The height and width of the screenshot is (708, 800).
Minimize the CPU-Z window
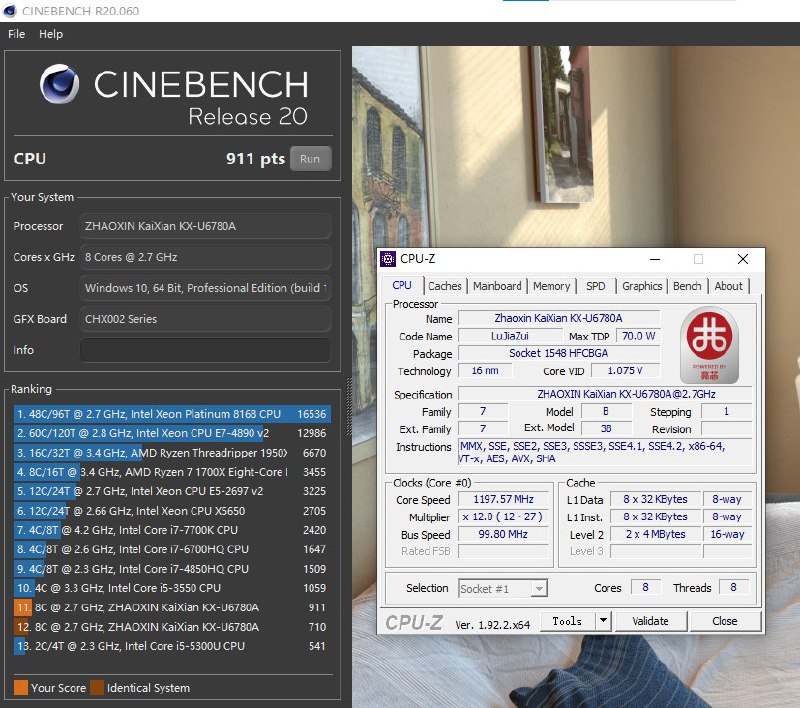(655, 259)
